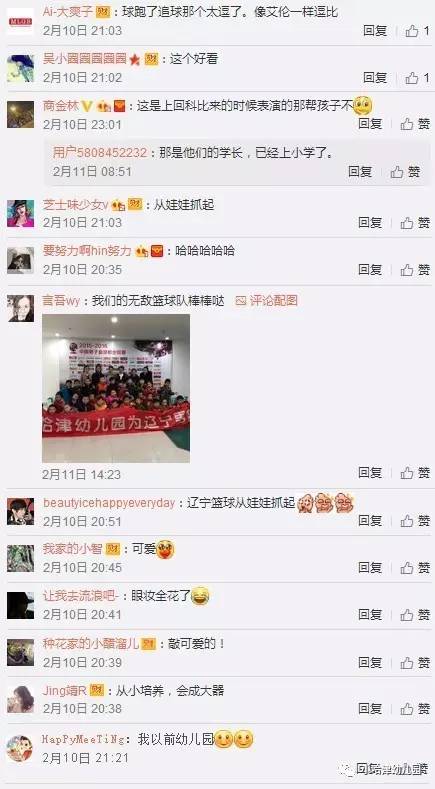The height and width of the screenshot is (789, 435).
Task: Click HapPyMeeTiNg's profile avatar
Action: [20, 748]
